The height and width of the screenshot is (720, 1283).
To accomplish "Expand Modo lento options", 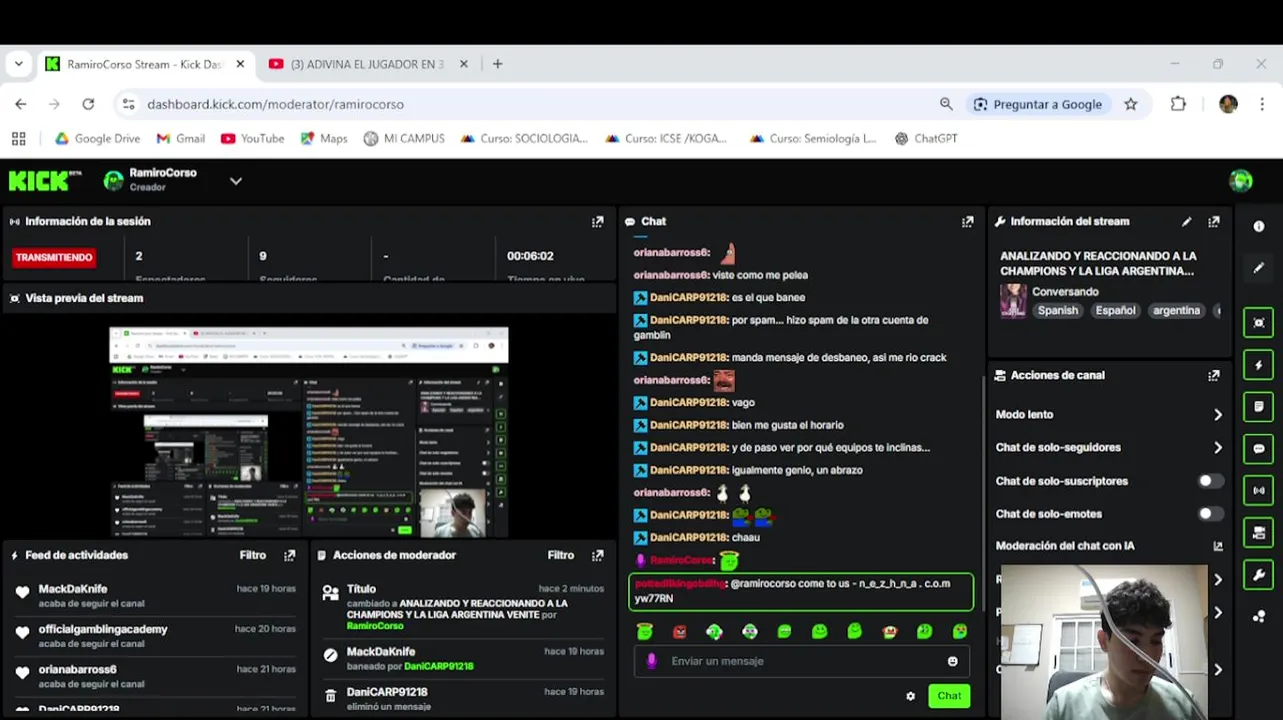I will tap(1218, 415).
